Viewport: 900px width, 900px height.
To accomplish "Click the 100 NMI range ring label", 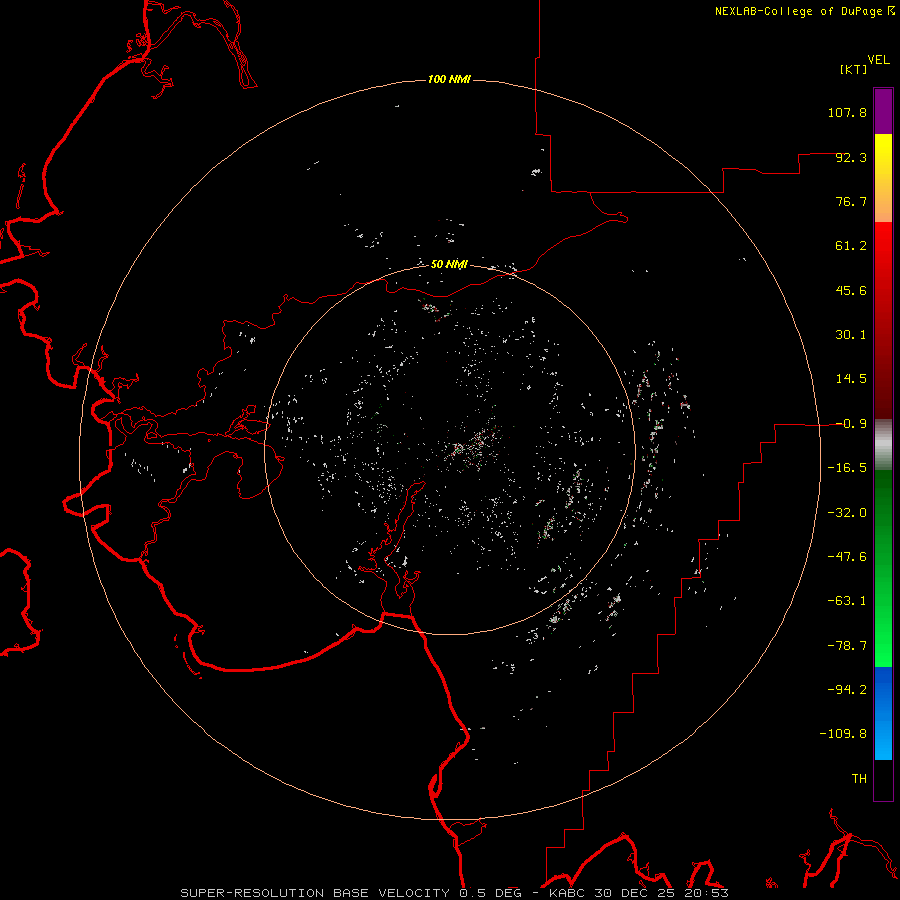I will [449, 79].
